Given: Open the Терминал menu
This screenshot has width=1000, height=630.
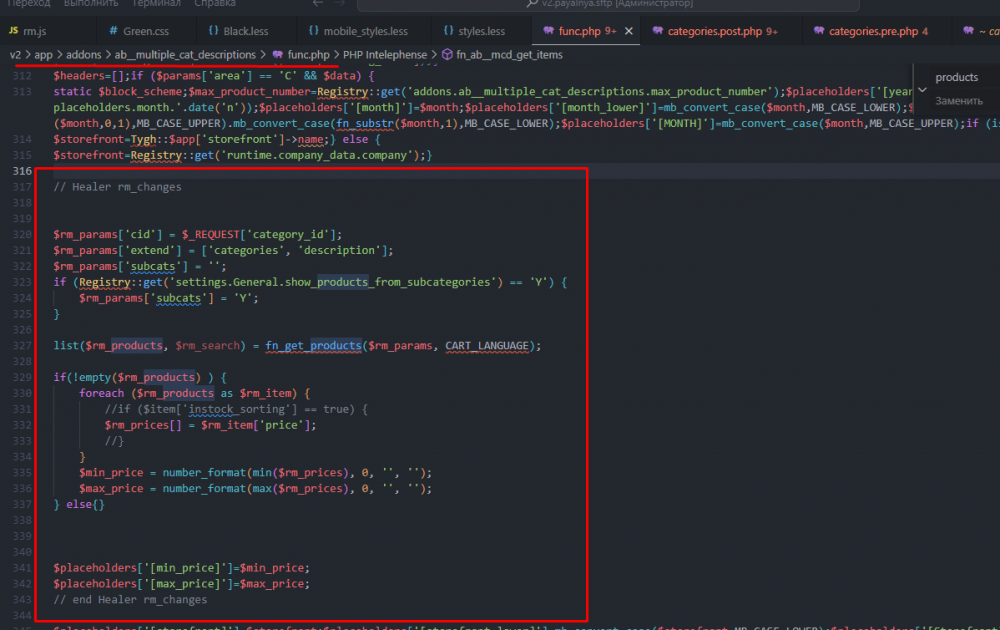Looking at the screenshot, I should (x=156, y=4).
